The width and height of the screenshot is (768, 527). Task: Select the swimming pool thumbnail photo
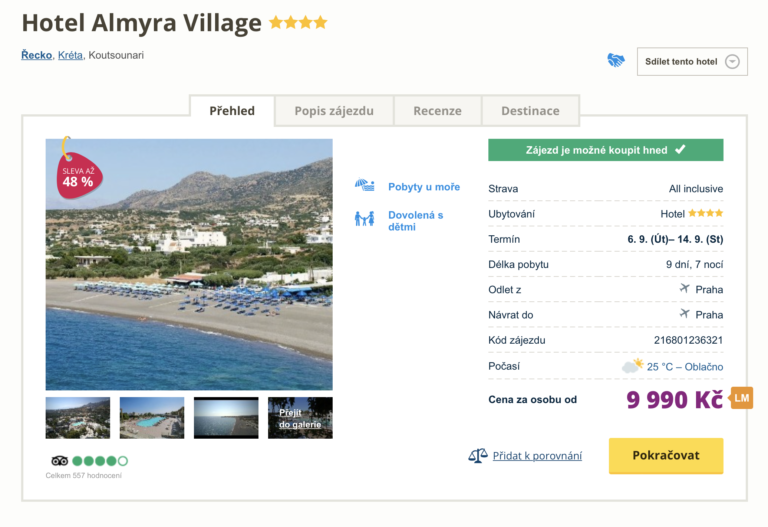tap(152, 418)
